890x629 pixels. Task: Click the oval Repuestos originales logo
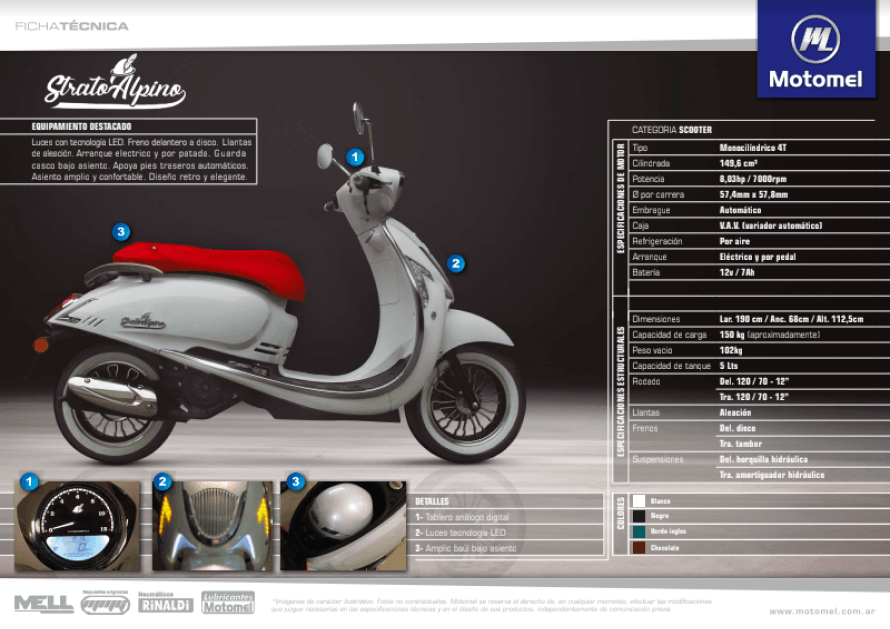105,602
